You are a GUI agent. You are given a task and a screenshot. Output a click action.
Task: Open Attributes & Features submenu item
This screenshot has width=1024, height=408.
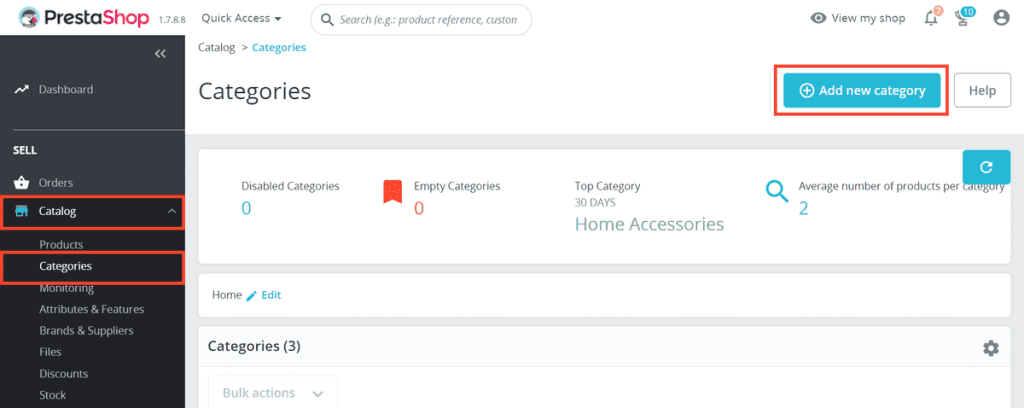[x=91, y=309]
